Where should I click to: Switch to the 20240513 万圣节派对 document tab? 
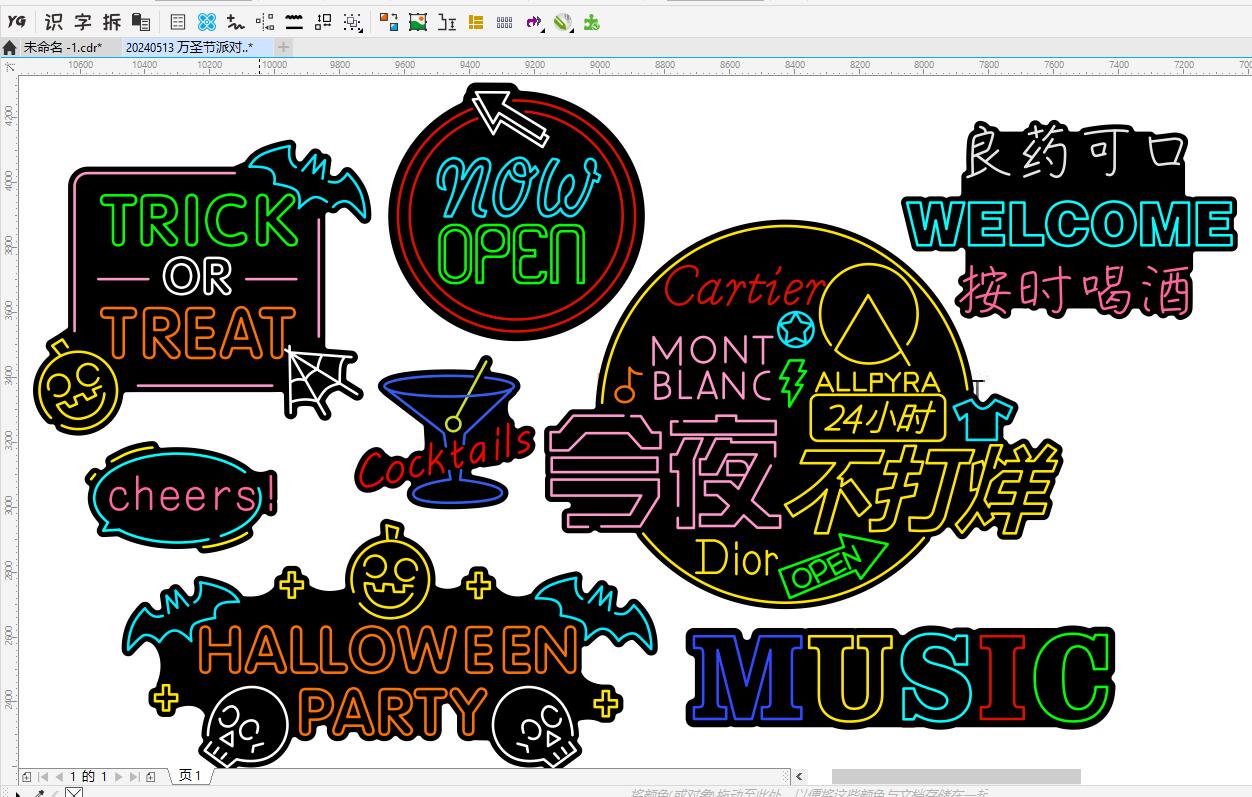pos(189,47)
